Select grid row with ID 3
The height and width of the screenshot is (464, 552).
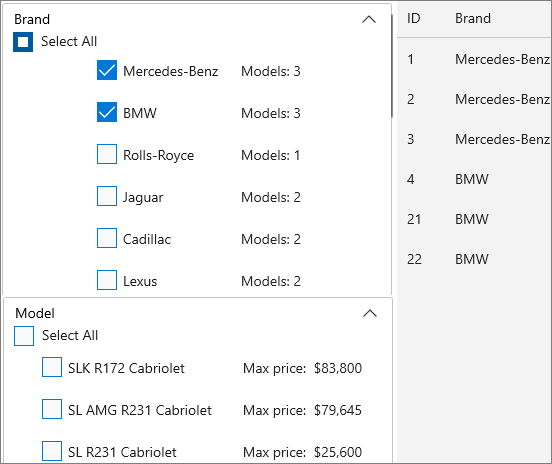474,139
